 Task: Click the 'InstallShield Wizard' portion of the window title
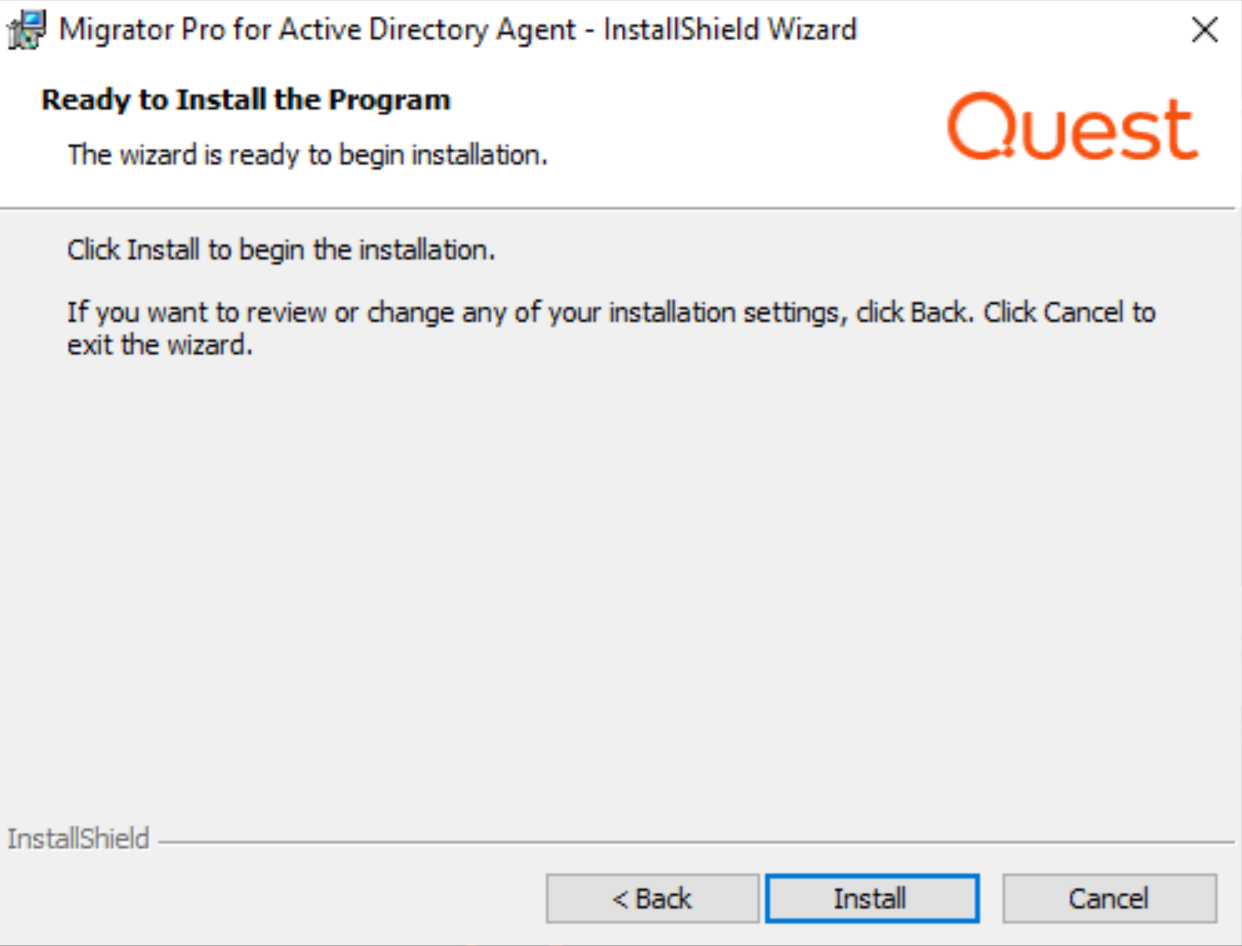coord(730,30)
